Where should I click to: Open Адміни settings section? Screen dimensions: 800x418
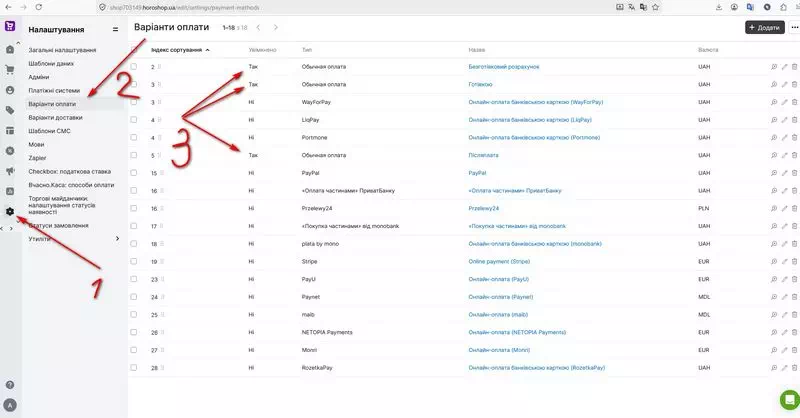pyautogui.click(x=39, y=77)
